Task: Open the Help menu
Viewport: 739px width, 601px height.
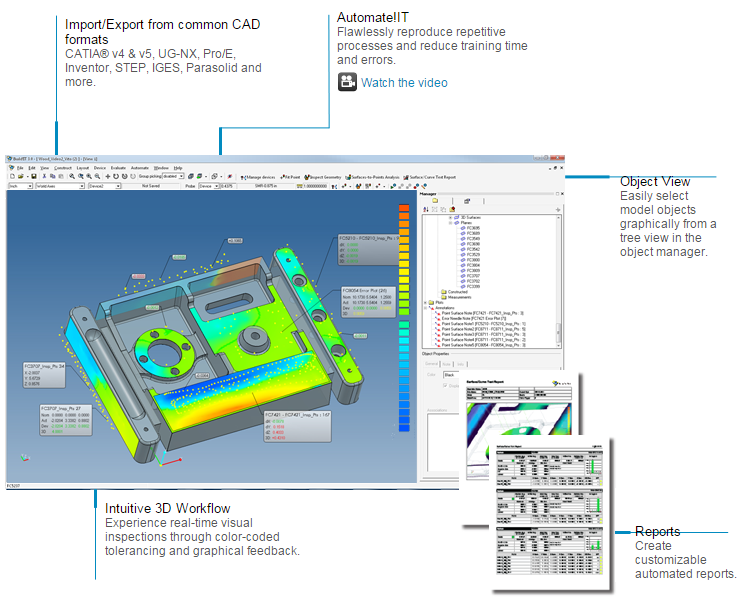Action: [x=178, y=168]
